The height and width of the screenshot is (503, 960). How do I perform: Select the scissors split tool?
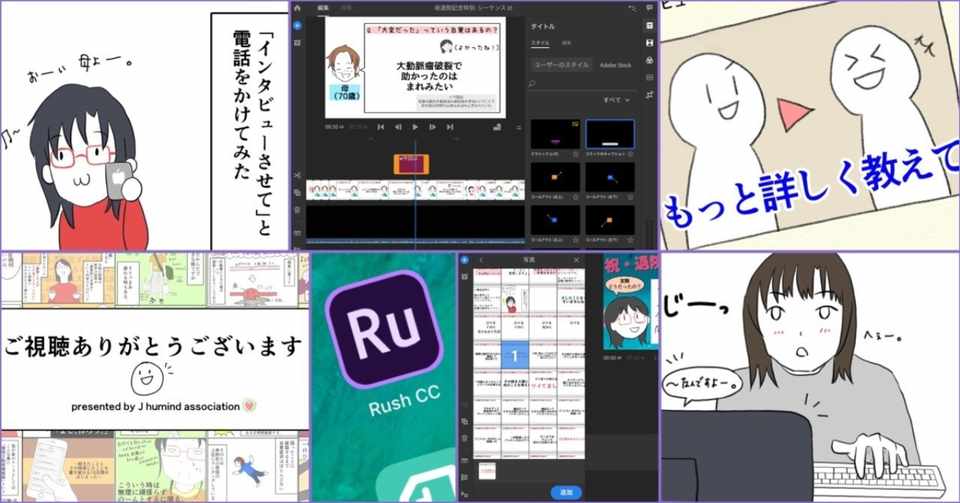297,176
